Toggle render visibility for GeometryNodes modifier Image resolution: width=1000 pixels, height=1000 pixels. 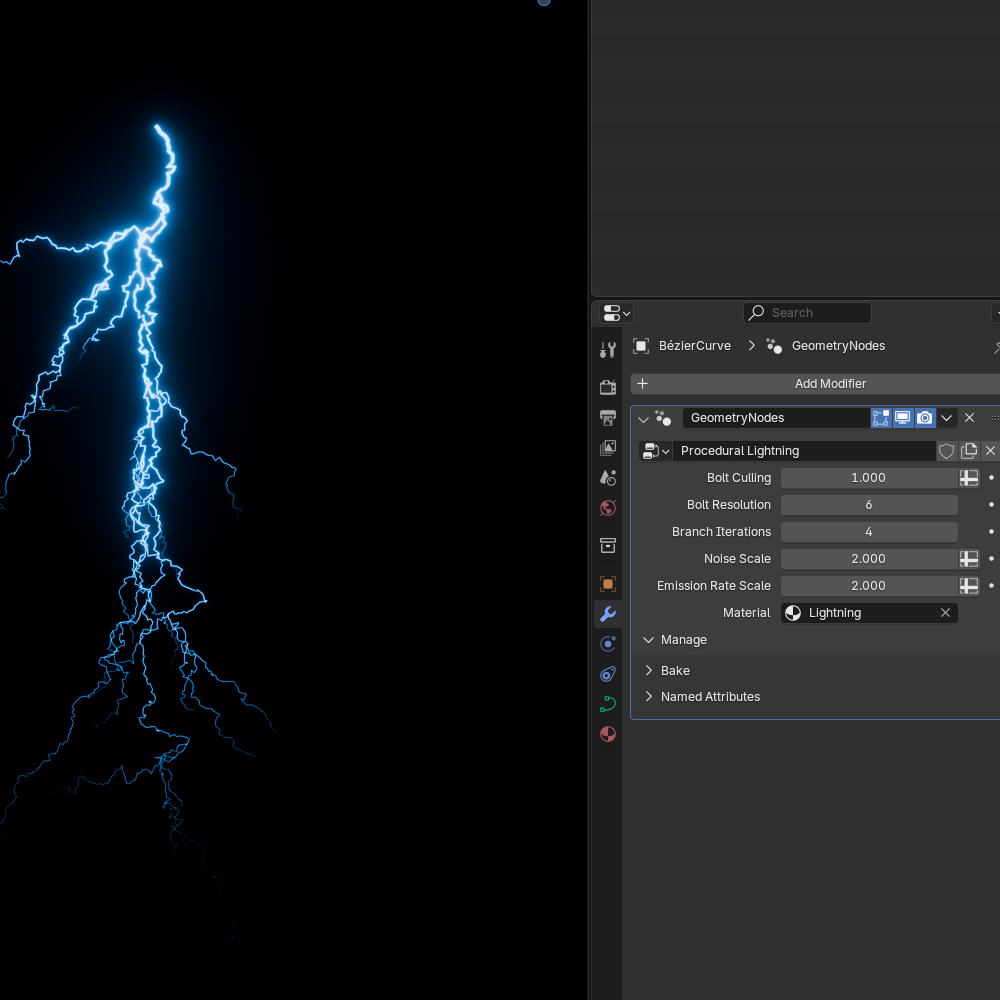point(924,417)
